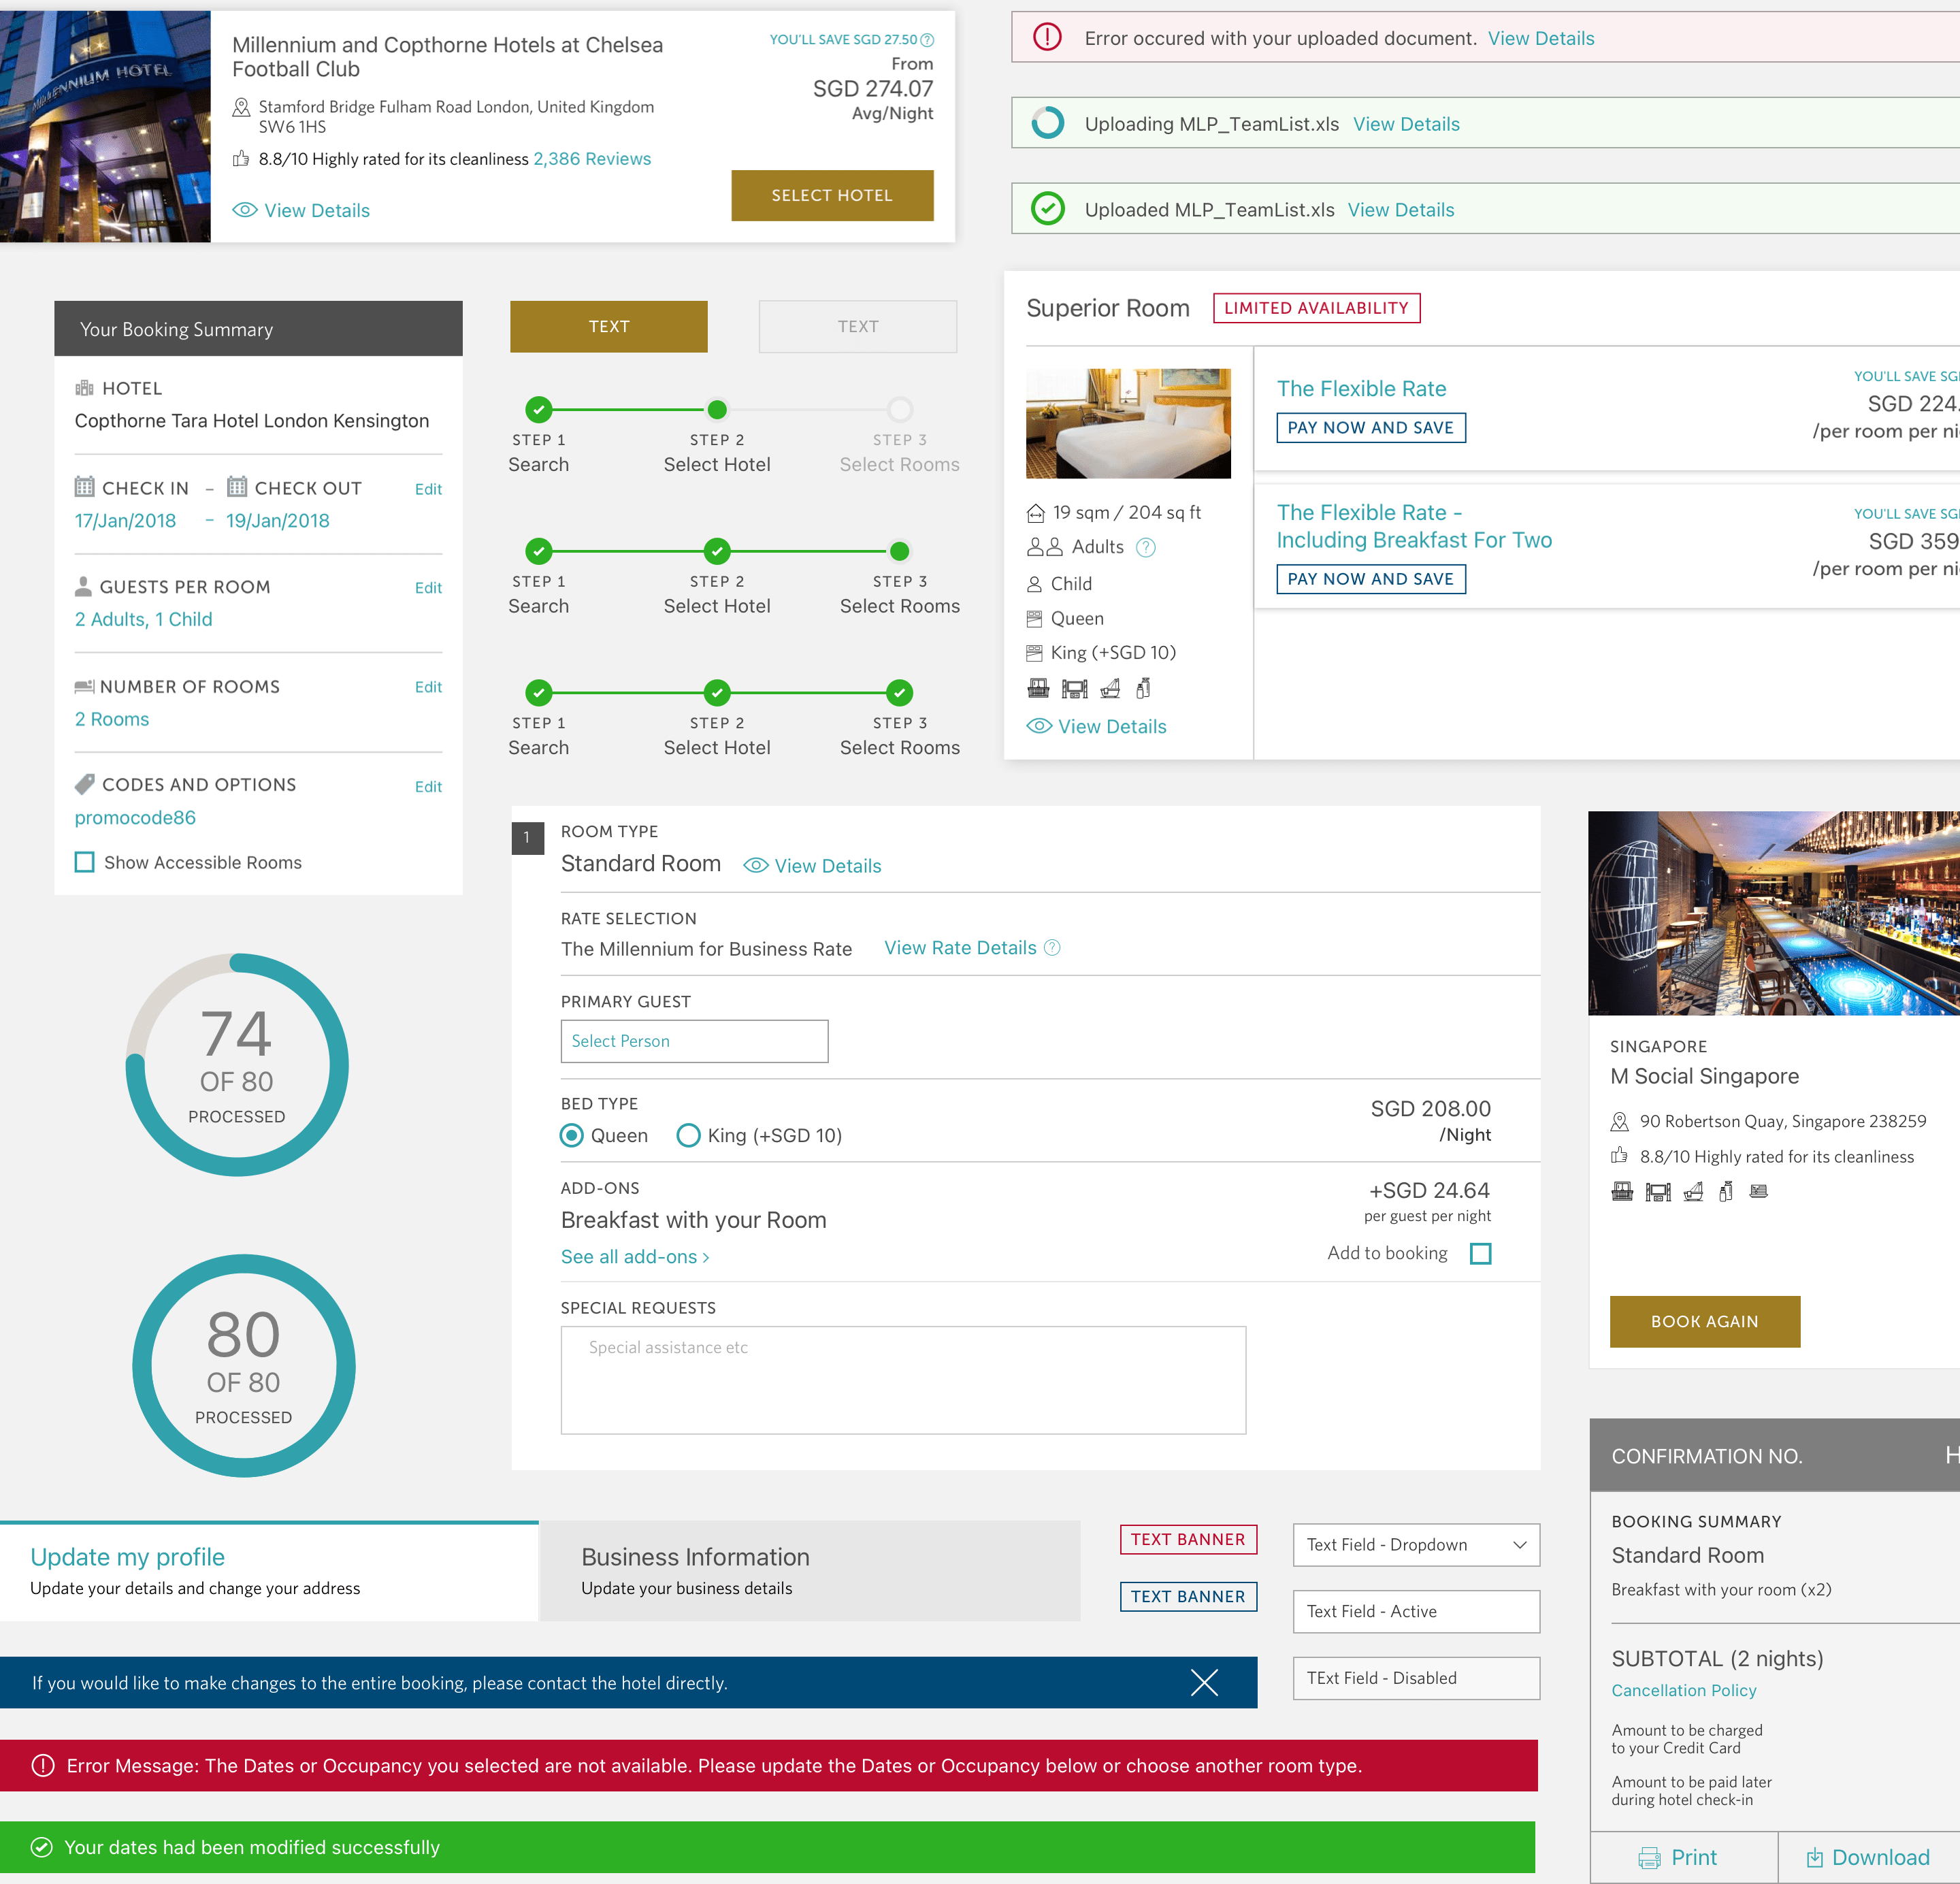
Task: Tick the Show Accessible Rooms checkbox
Action: point(85,862)
